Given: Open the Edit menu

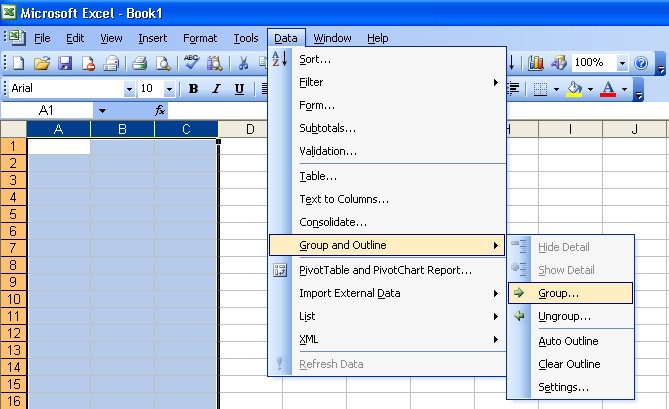Looking at the screenshot, I should [x=75, y=38].
